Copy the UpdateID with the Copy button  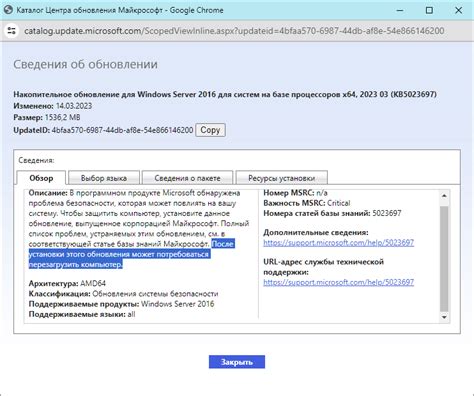click(210, 130)
